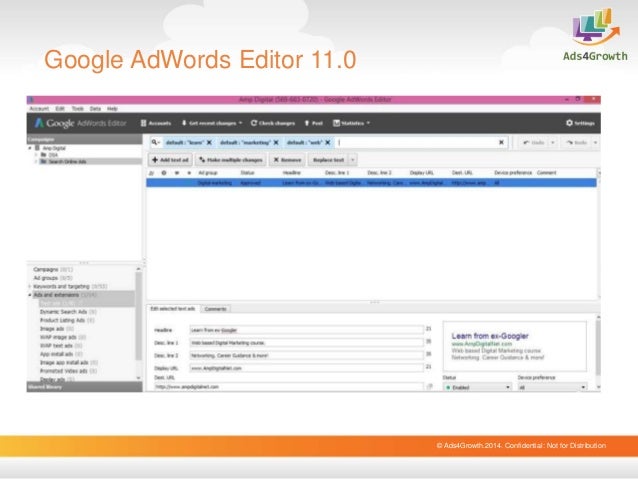Select Promoted Video ads
The image size is (638, 479).
(x=68, y=371)
